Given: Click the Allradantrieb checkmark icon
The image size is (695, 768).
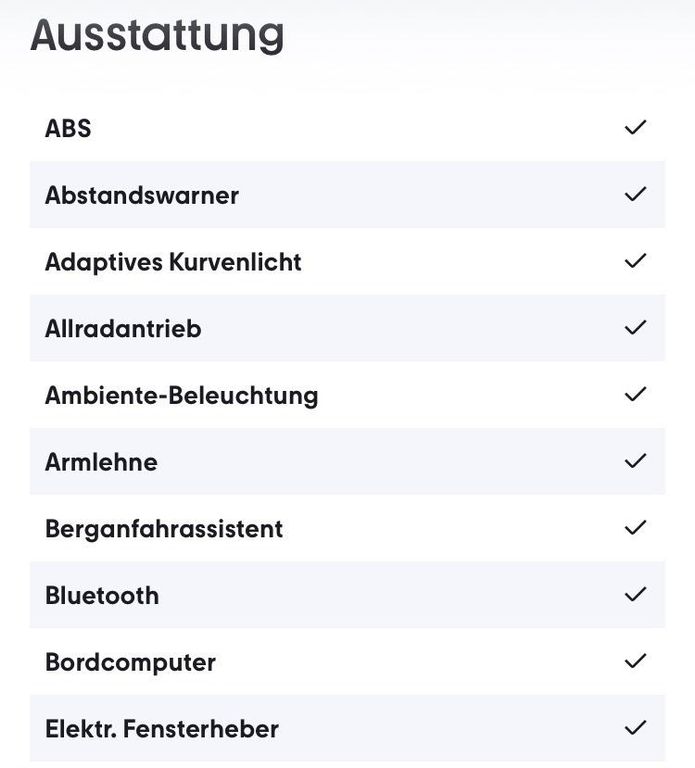Looking at the screenshot, I should coord(635,328).
